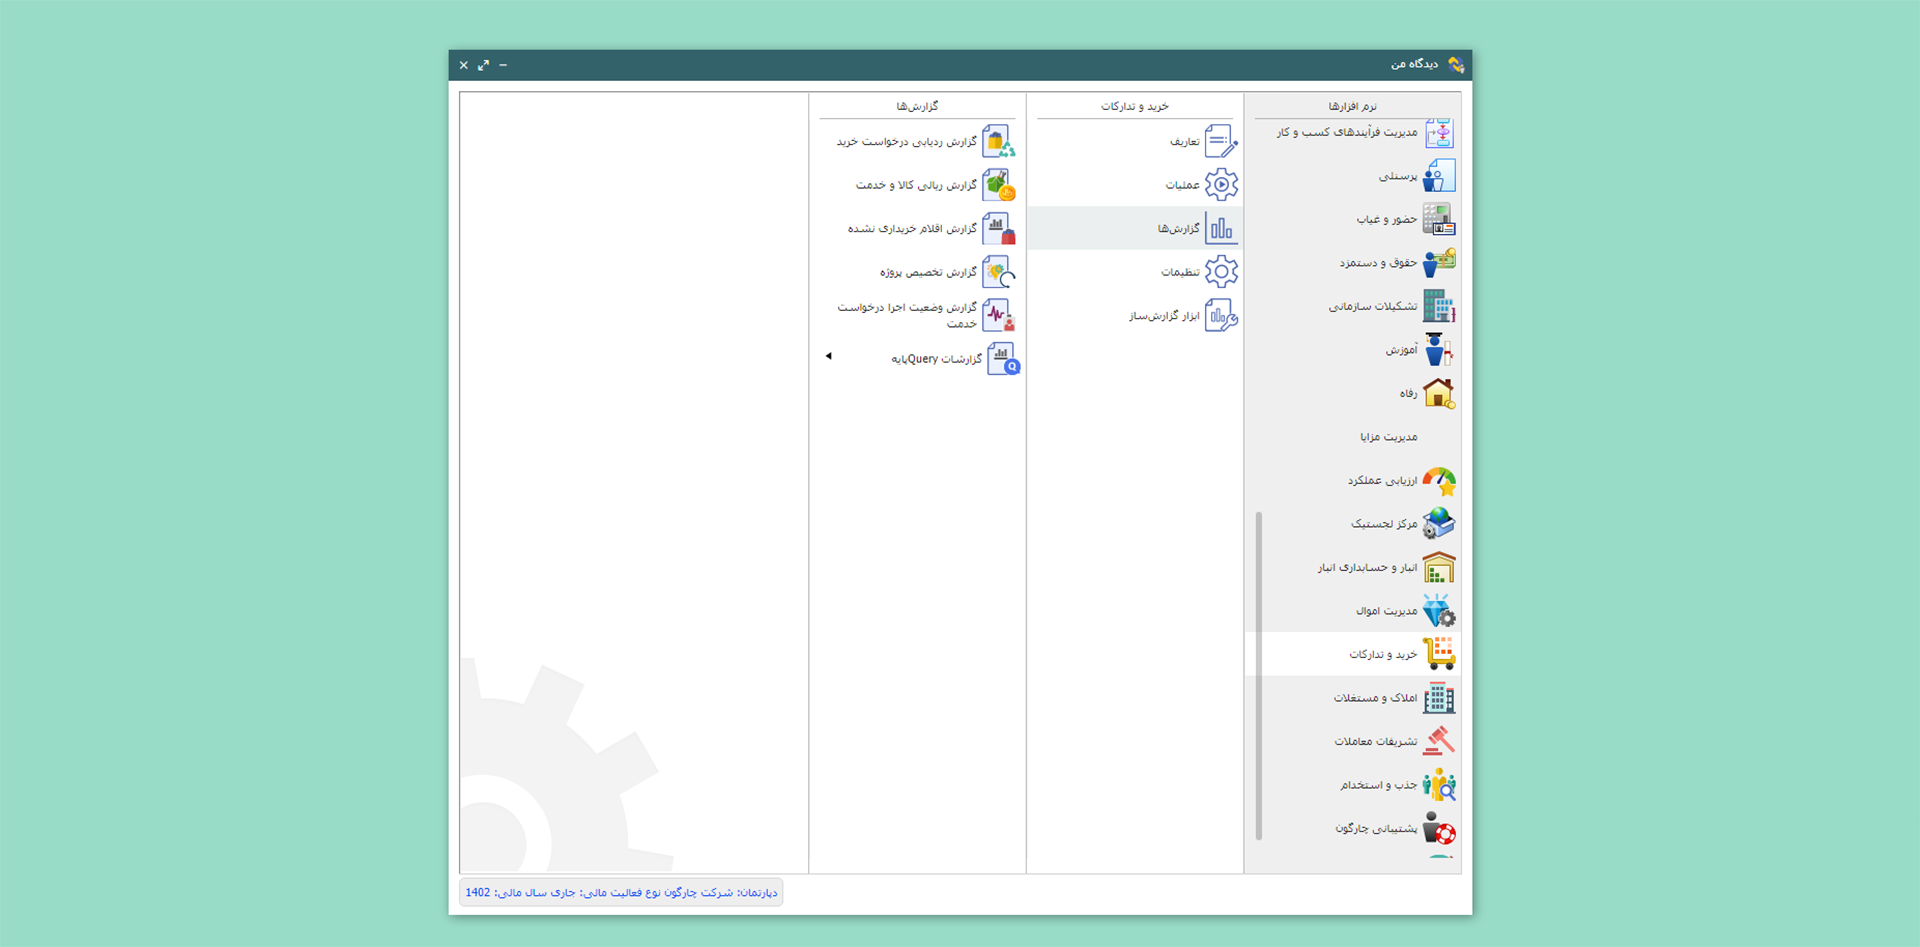
Task: Click the software list vertical scrollbar
Action: (1258, 675)
